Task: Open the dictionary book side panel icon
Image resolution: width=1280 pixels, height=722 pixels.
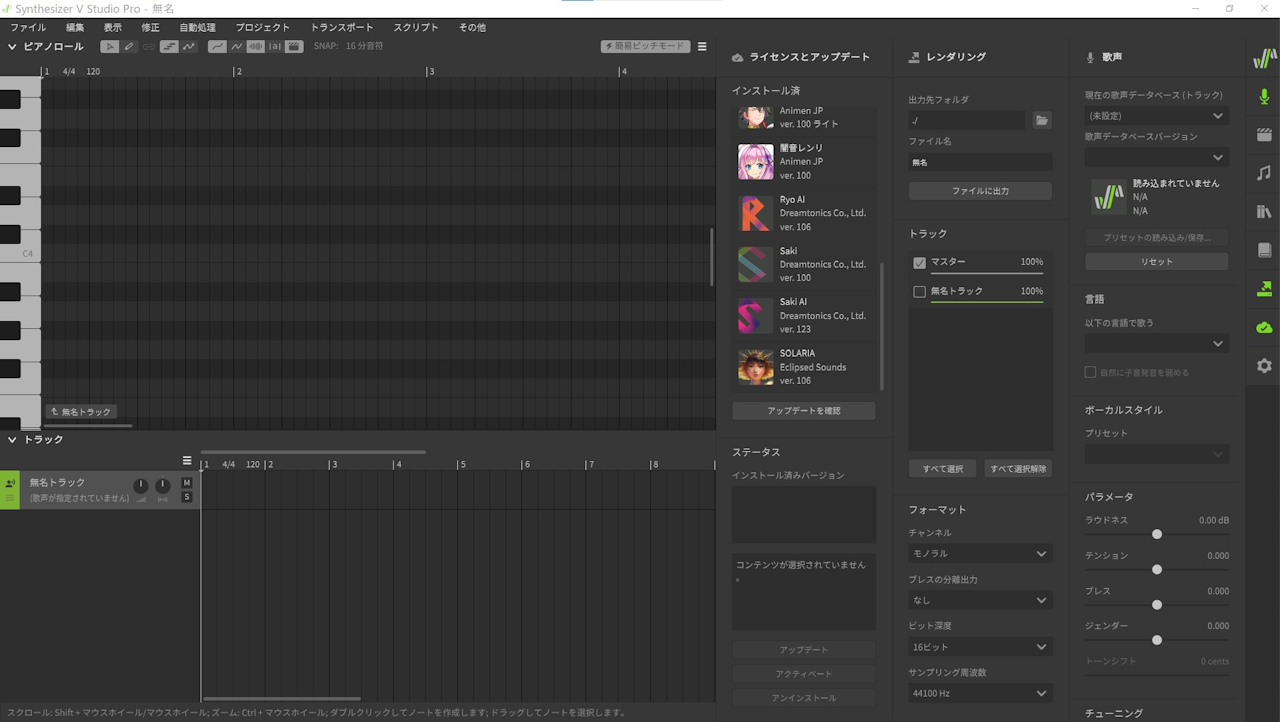Action: [x=1264, y=250]
